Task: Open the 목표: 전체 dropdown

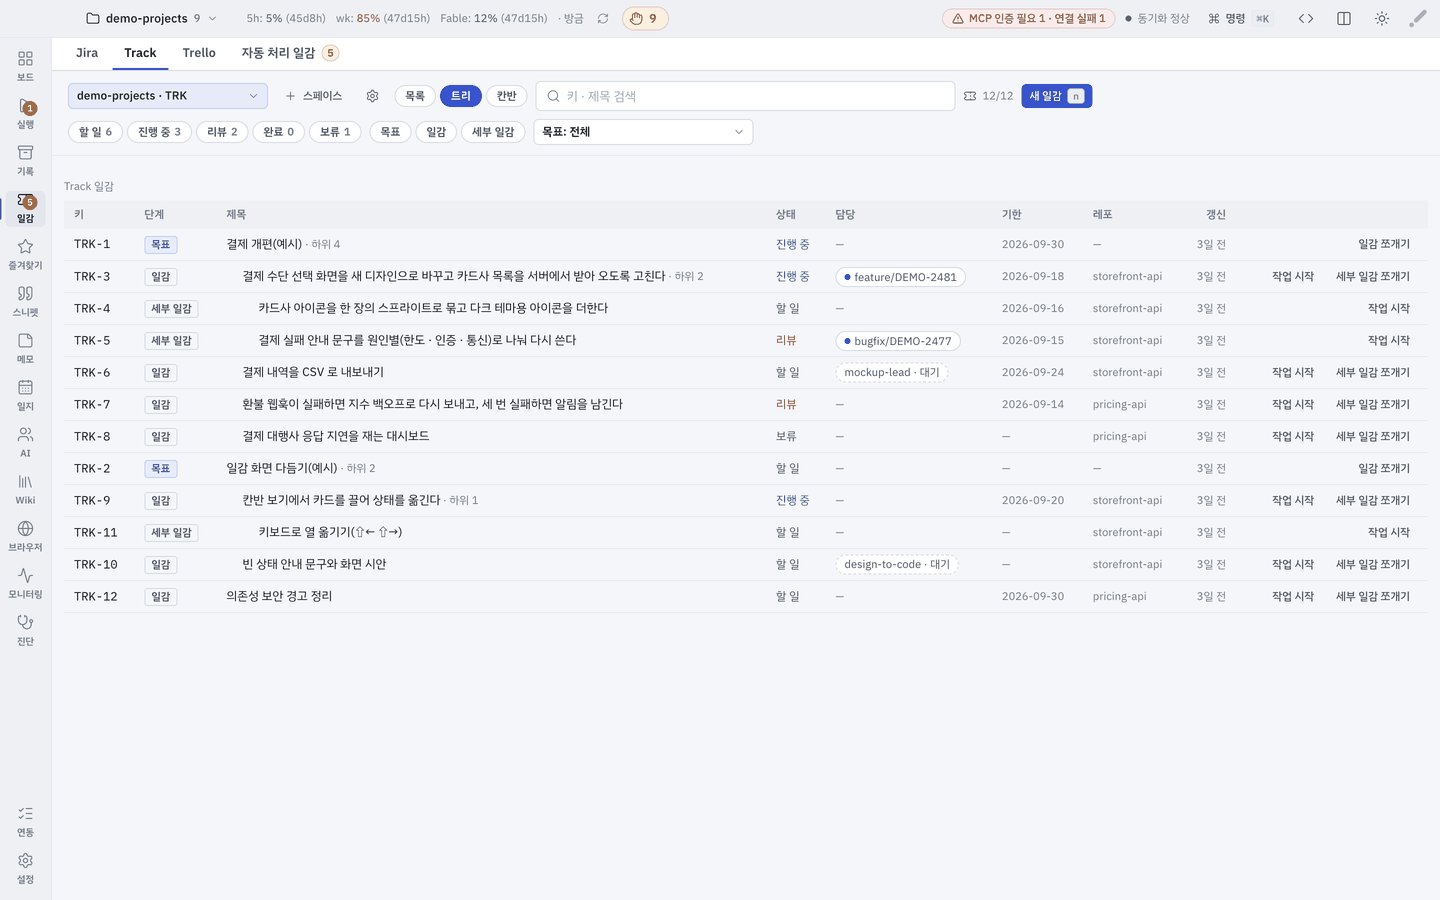Action: [x=643, y=132]
